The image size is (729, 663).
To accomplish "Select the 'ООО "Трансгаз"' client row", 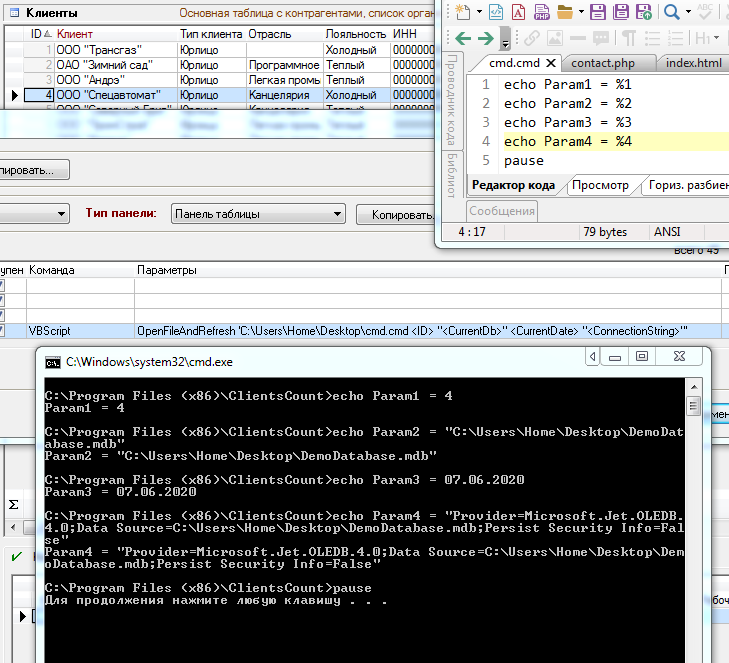I will pyautogui.click(x=100, y=50).
